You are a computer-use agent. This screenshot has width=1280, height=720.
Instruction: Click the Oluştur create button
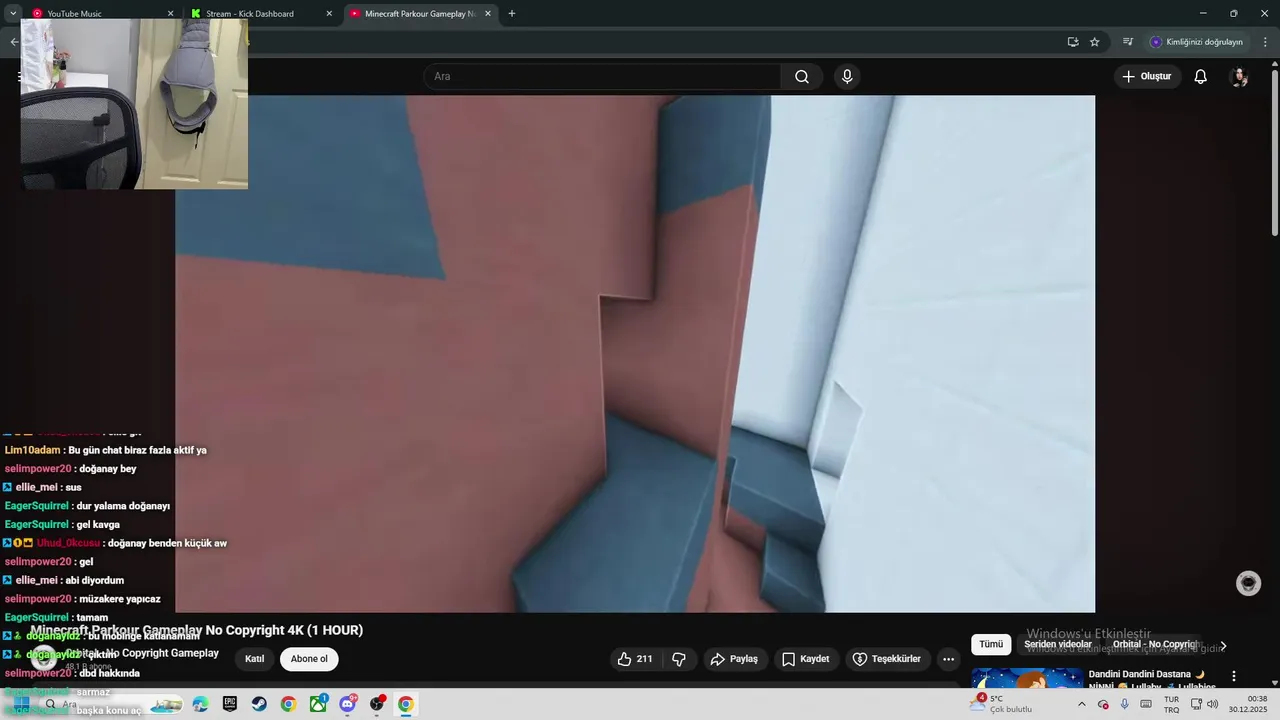pyautogui.click(x=1146, y=77)
